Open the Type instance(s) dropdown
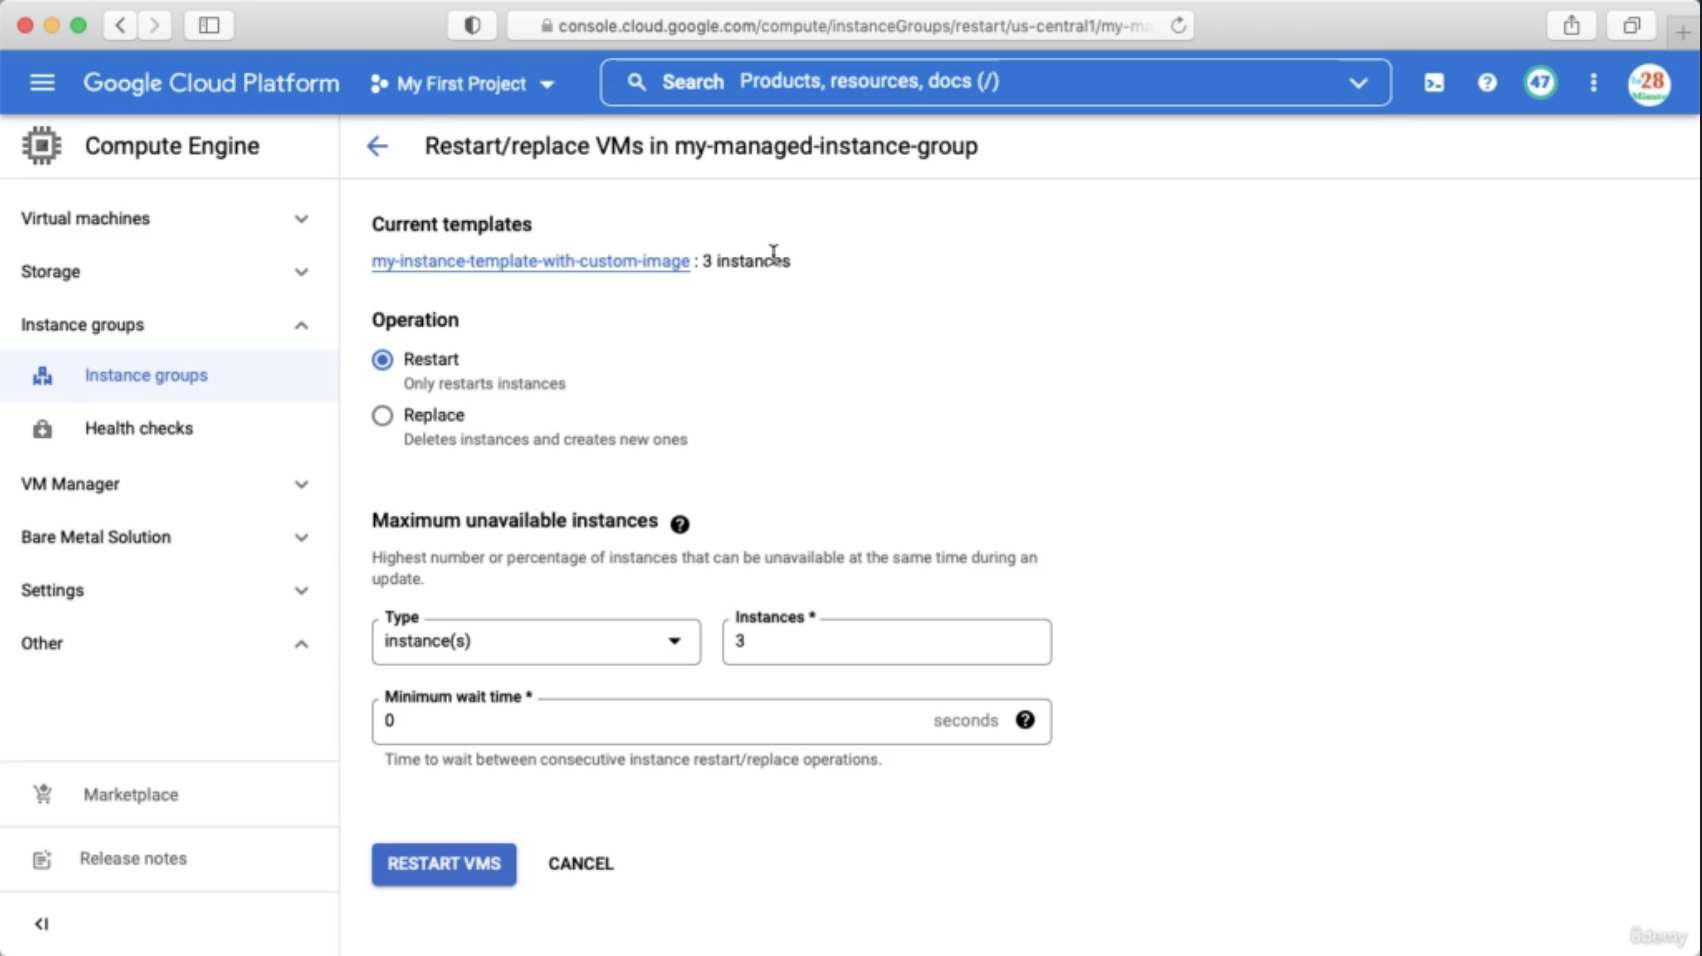The image size is (1702, 956). [536, 642]
